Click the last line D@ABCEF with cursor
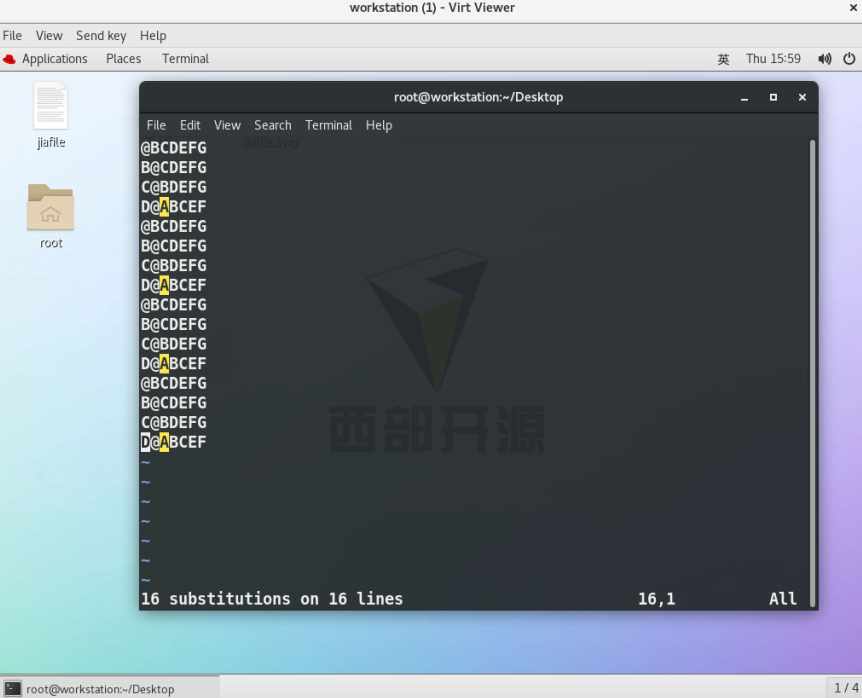The width and height of the screenshot is (862, 698). [174, 442]
